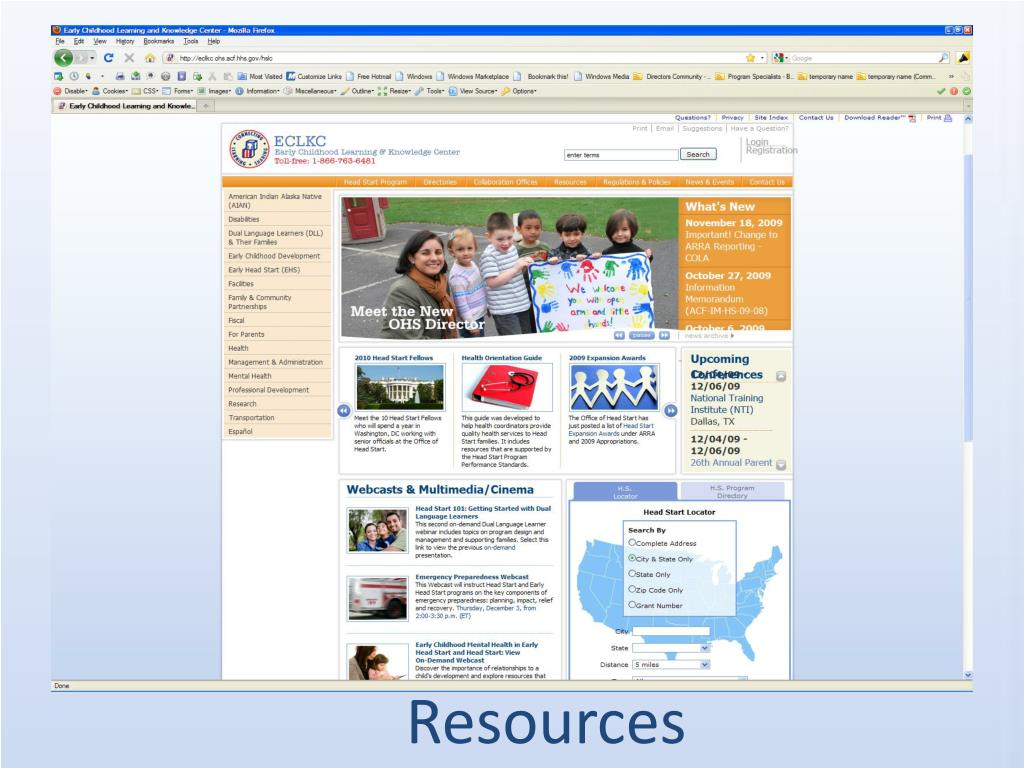Go to the browser home page icon

pos(150,57)
